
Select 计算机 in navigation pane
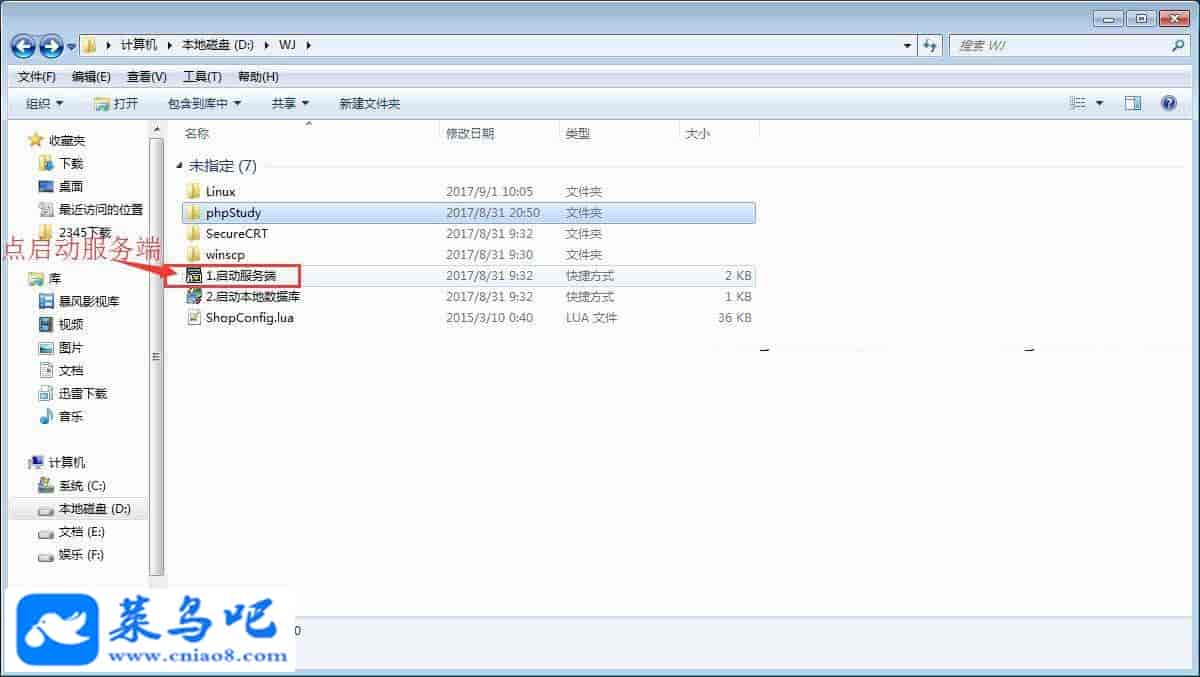[57, 463]
